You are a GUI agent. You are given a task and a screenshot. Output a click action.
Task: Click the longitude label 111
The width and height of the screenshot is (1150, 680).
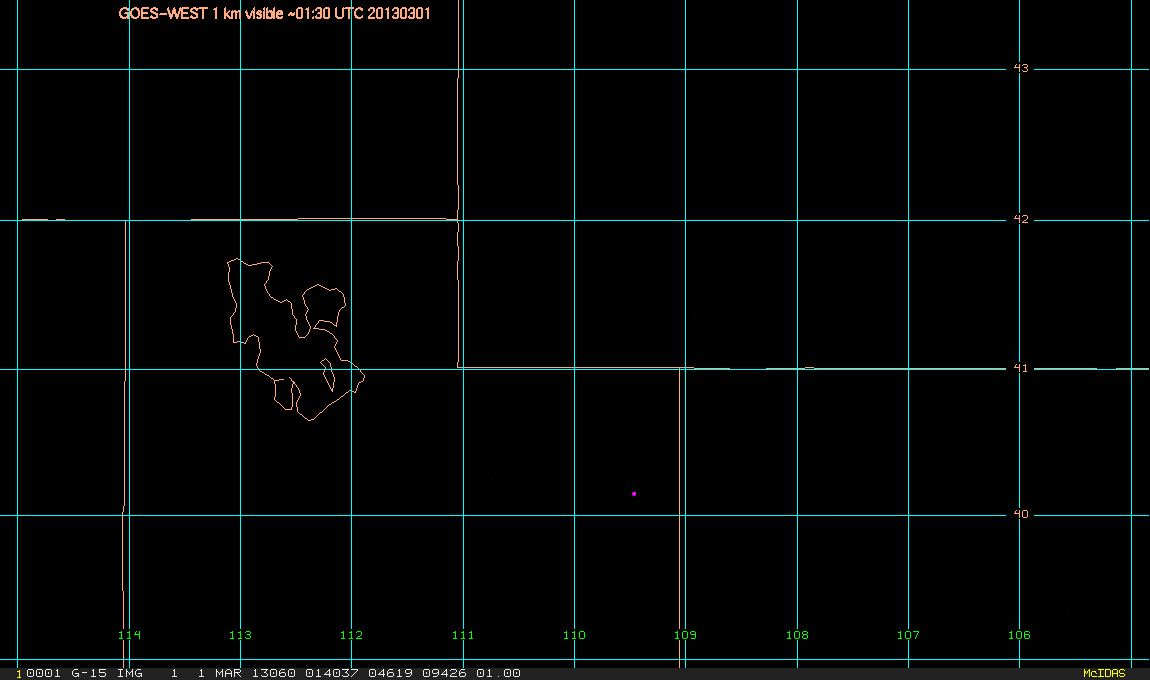463,635
